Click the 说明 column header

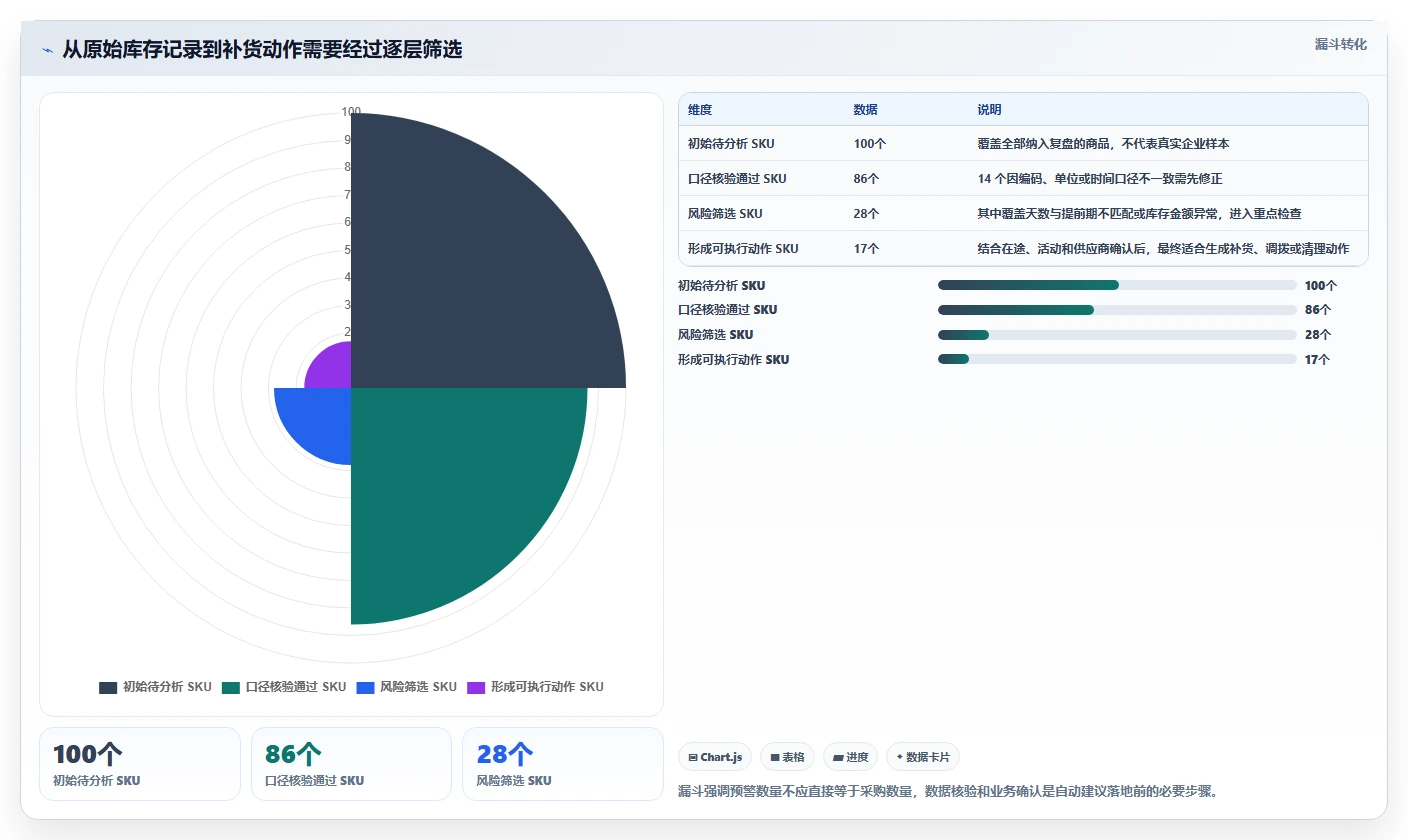pos(990,110)
